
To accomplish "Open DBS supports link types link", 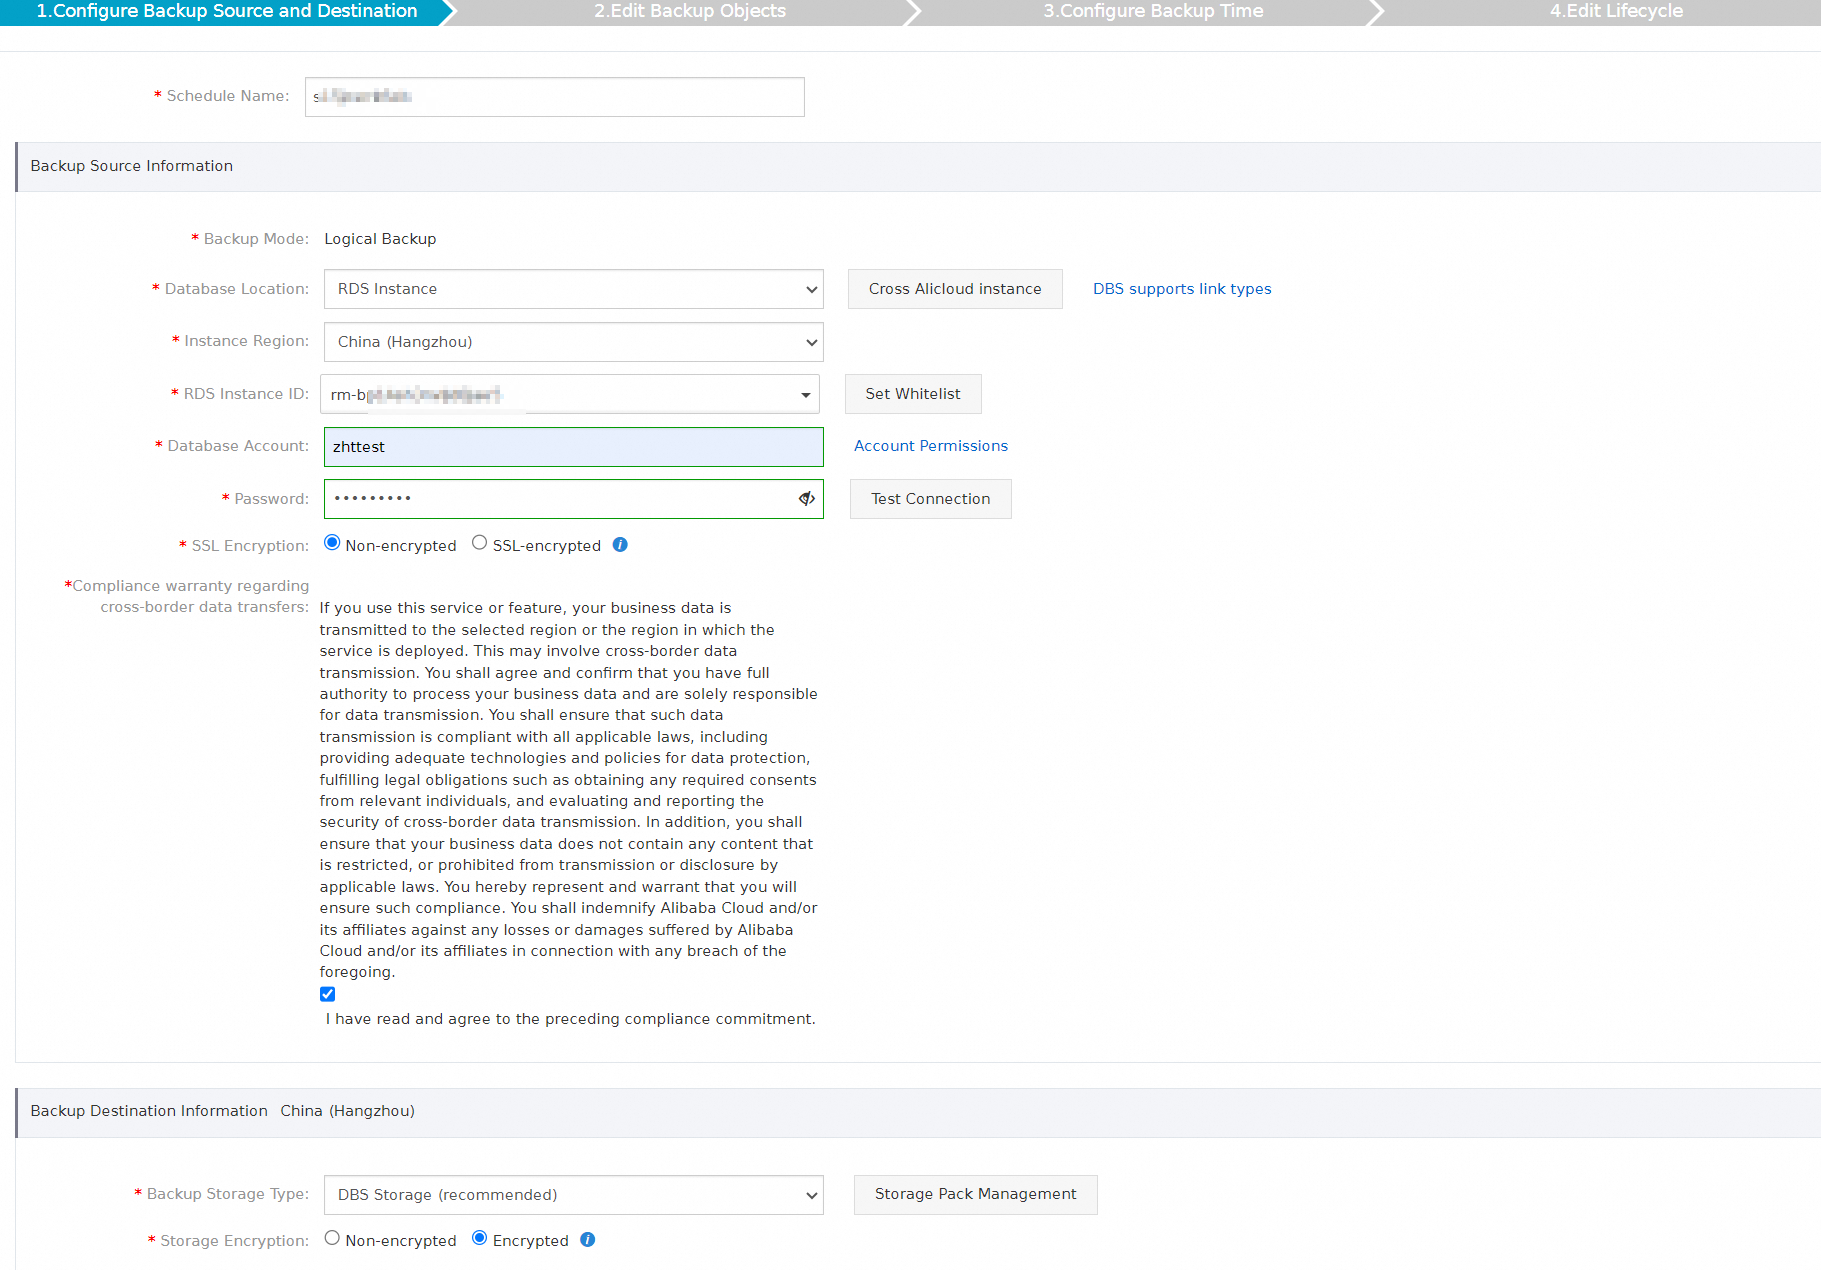I will pyautogui.click(x=1182, y=289).
